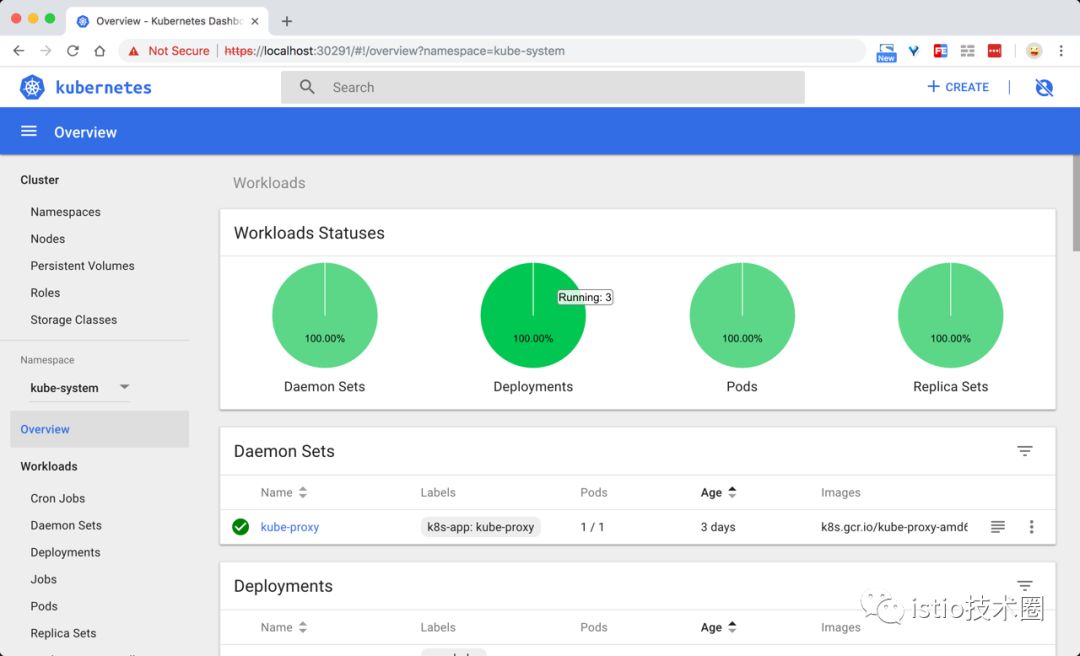The height and width of the screenshot is (656, 1080).
Task: Open the Nodes section in sidebar
Action: click(x=48, y=238)
